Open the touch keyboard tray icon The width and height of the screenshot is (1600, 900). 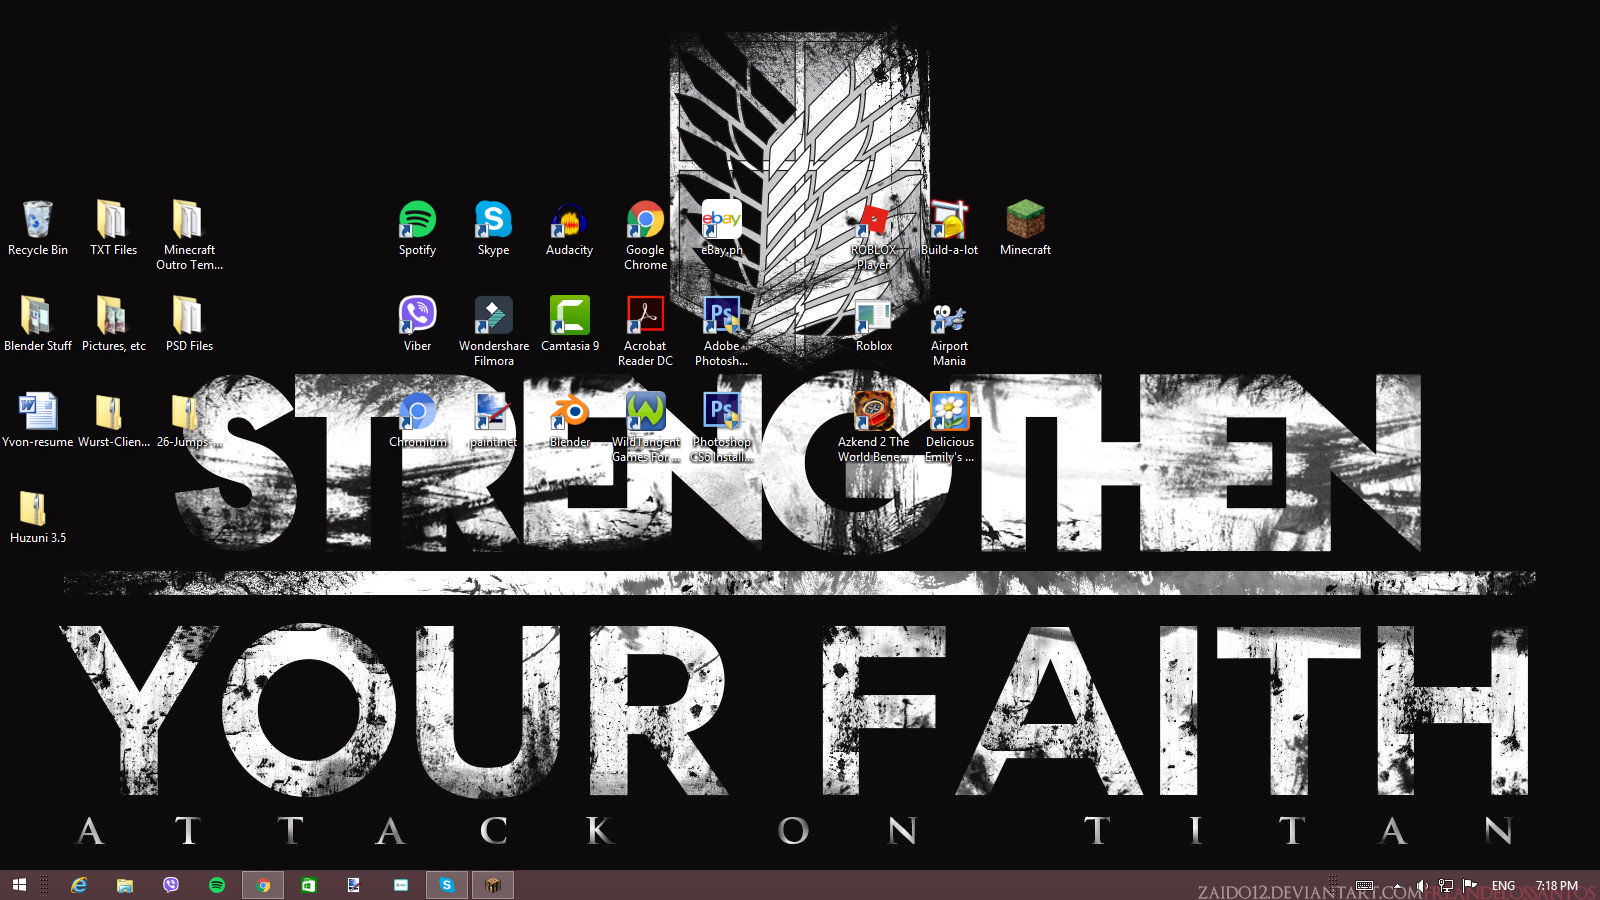1365,885
